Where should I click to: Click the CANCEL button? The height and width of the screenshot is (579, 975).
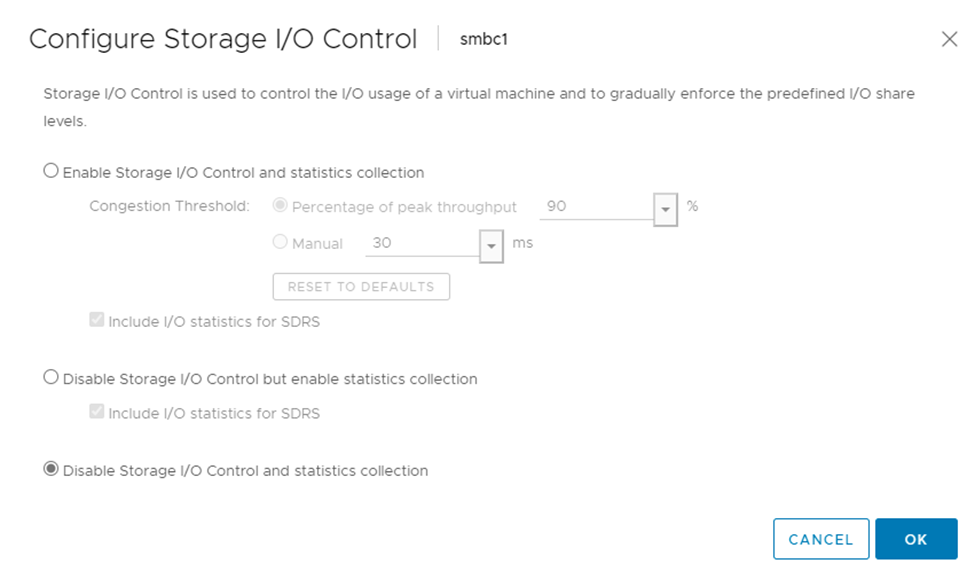click(820, 539)
